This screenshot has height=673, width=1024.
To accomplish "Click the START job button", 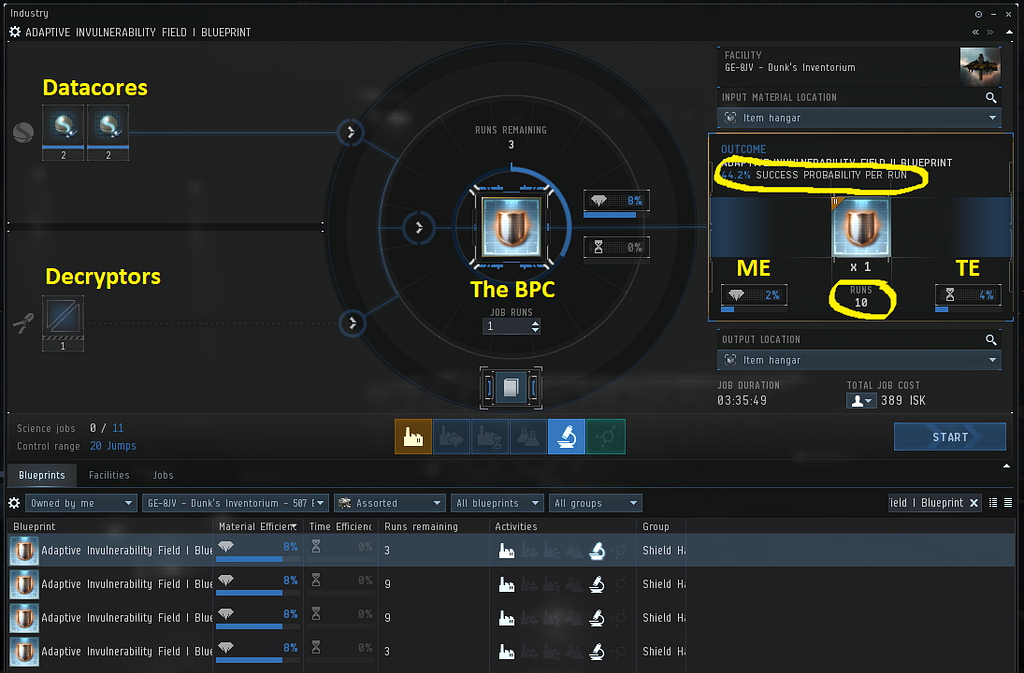I will click(x=950, y=437).
